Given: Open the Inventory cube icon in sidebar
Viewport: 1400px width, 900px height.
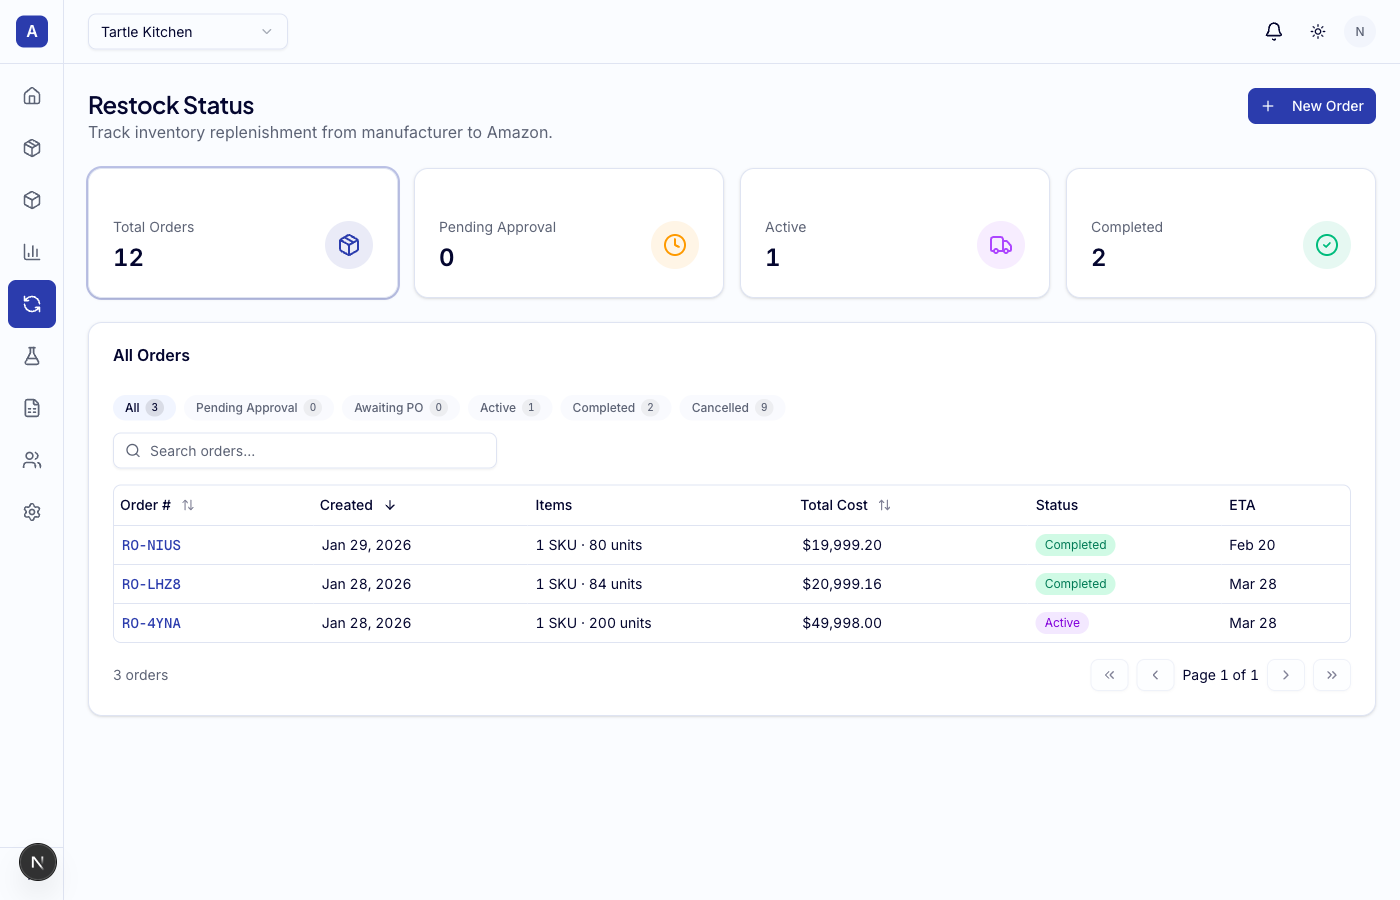Looking at the screenshot, I should (31, 200).
